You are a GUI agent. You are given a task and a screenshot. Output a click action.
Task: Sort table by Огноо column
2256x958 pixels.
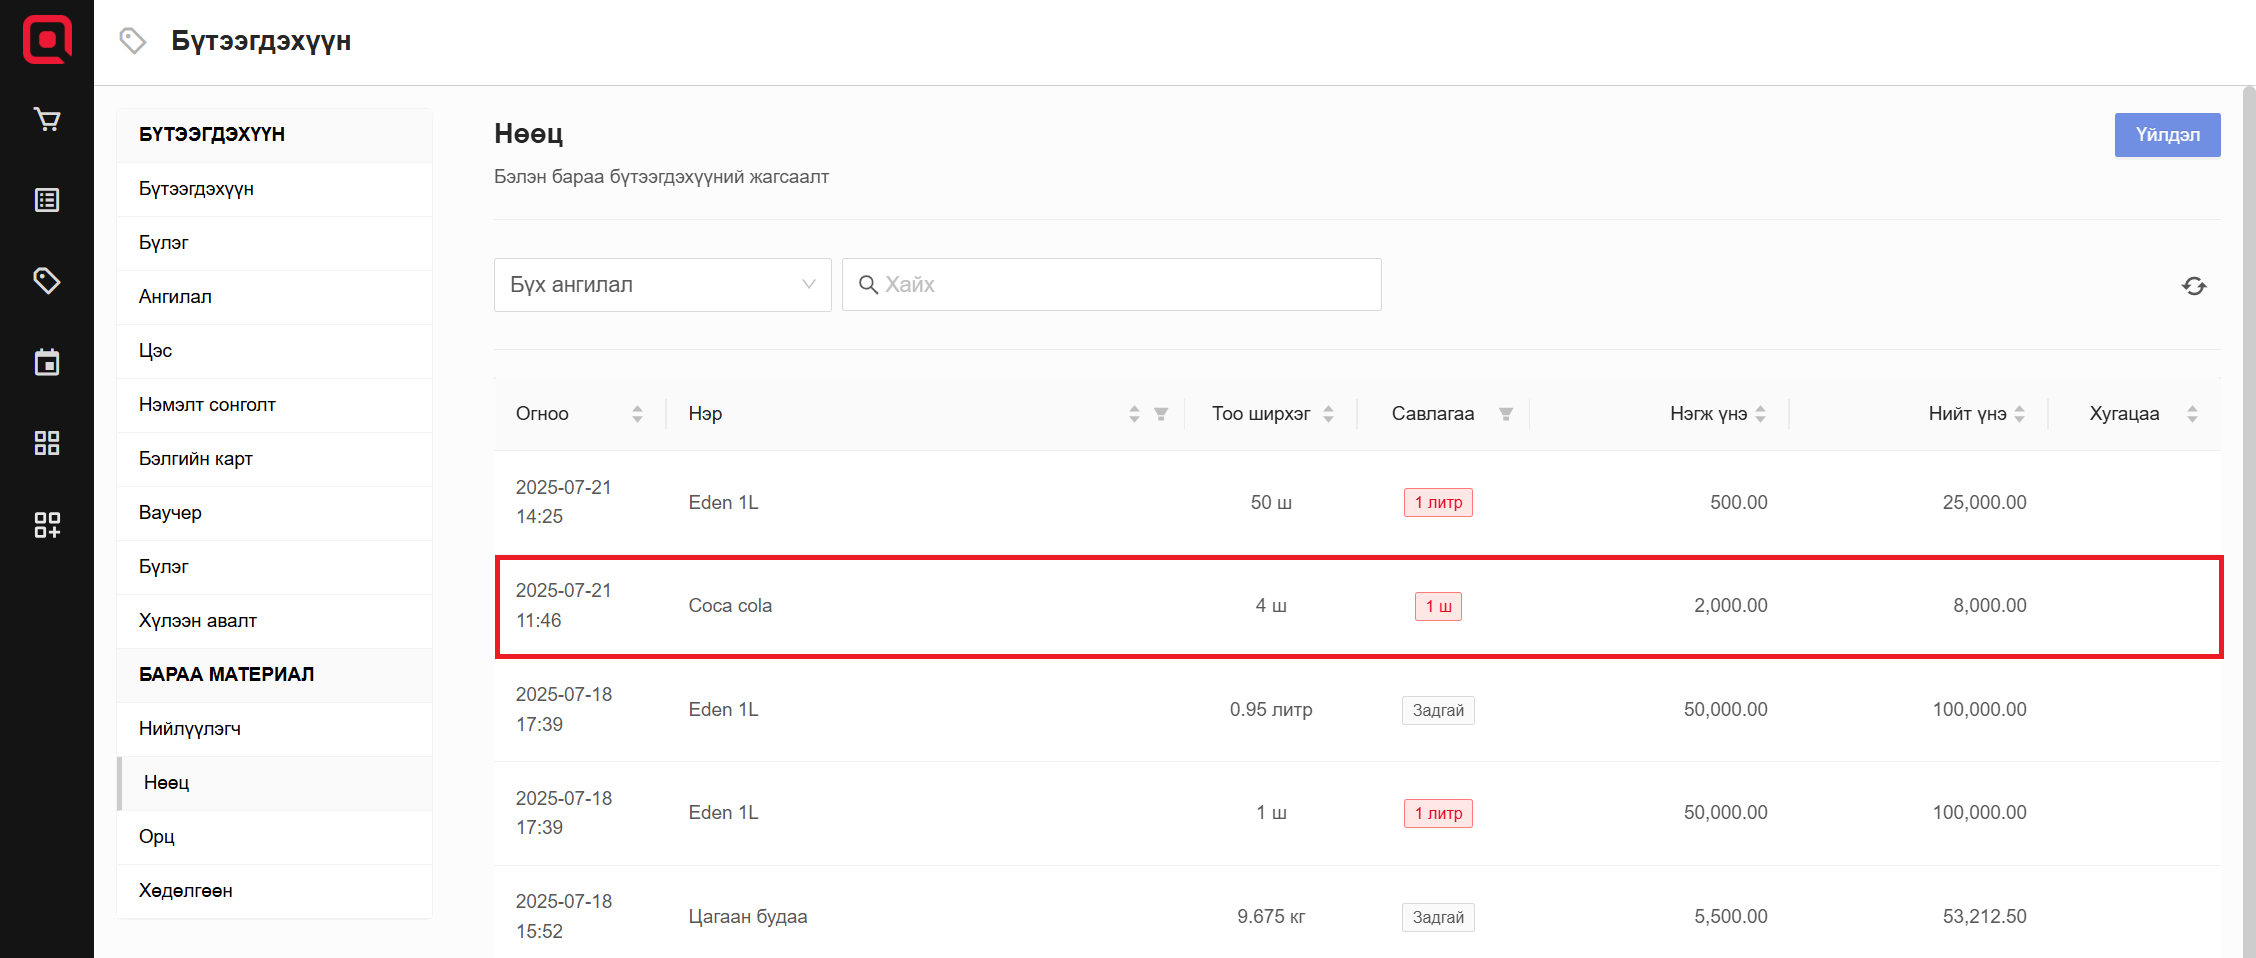(637, 414)
